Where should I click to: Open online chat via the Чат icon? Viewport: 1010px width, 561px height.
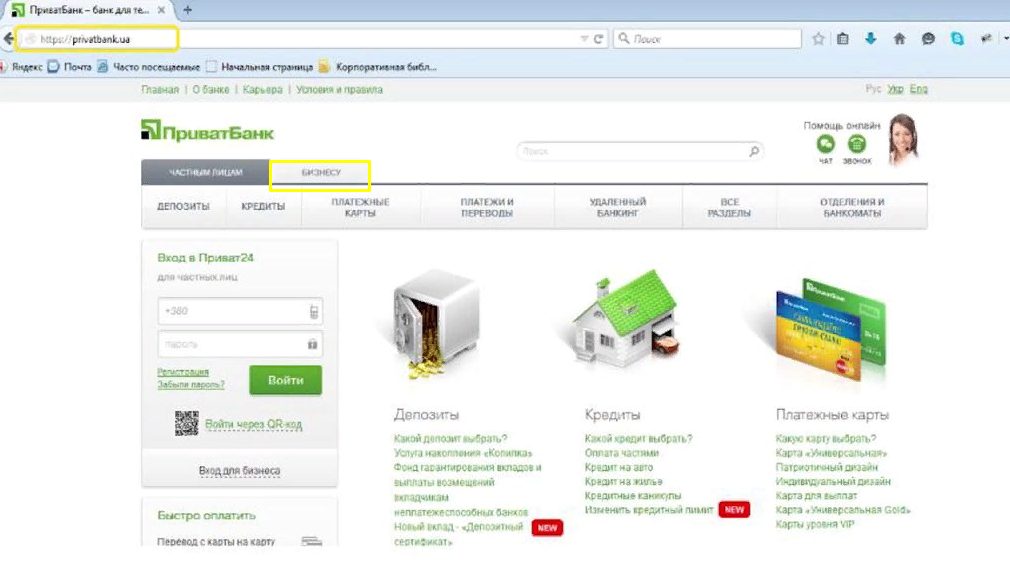[826, 145]
